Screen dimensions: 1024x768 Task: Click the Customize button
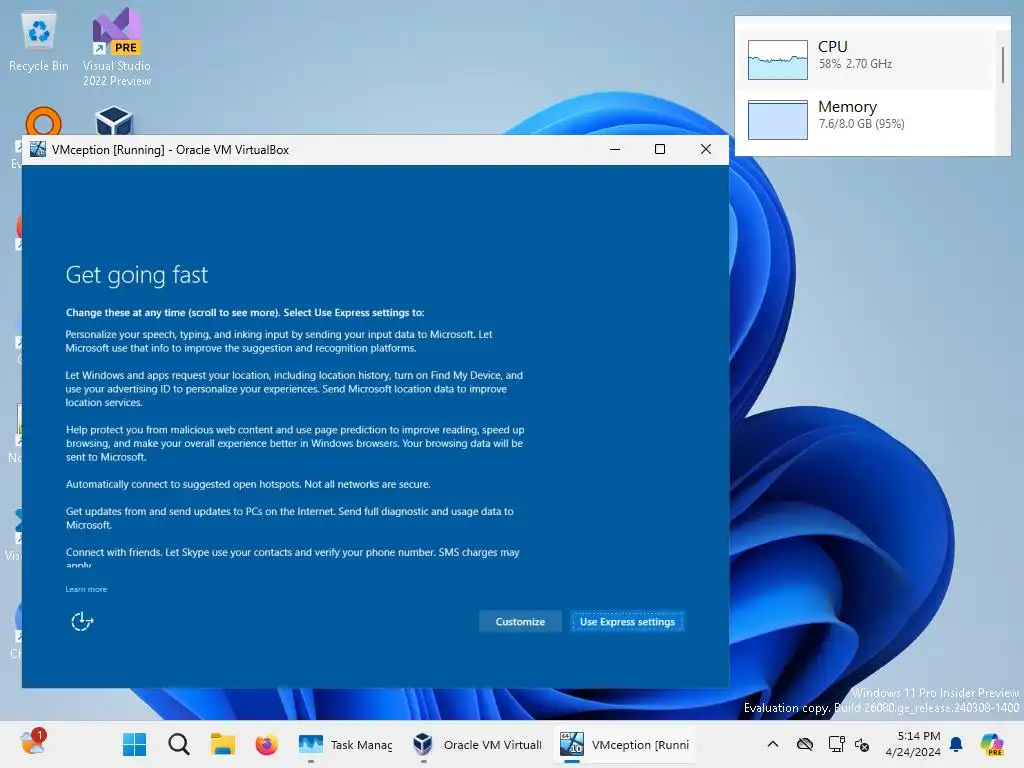520,622
